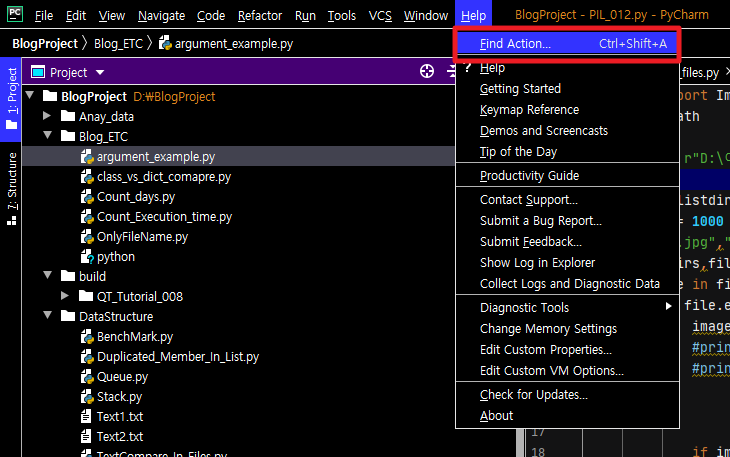
Task: Click the Text1.txt text file icon
Action: pos(86,417)
